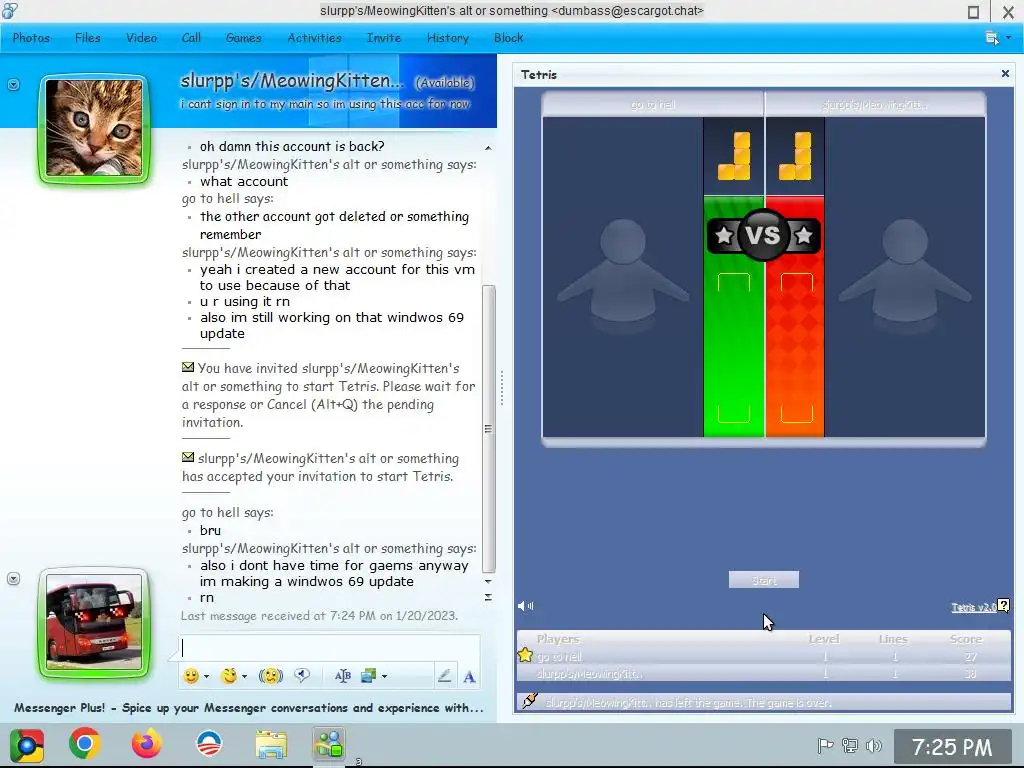Click the contact's personal status message

(x=325, y=104)
